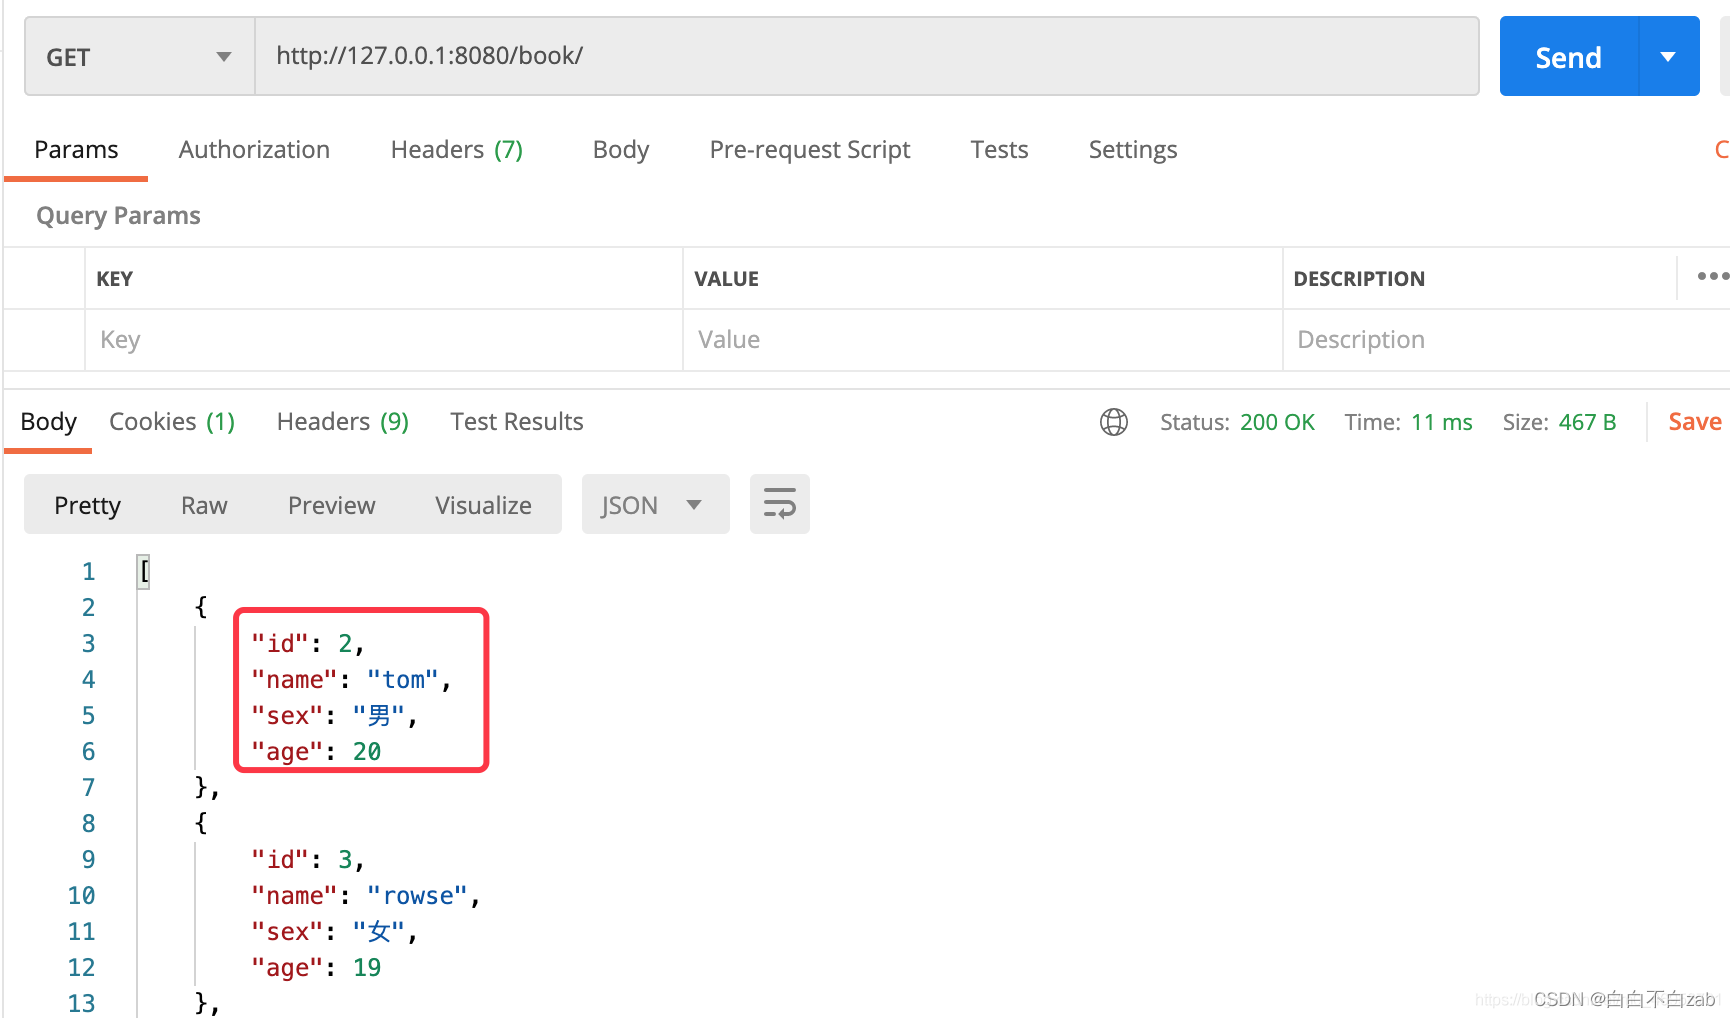Click the "sex": "男" line

pyautogui.click(x=334, y=716)
